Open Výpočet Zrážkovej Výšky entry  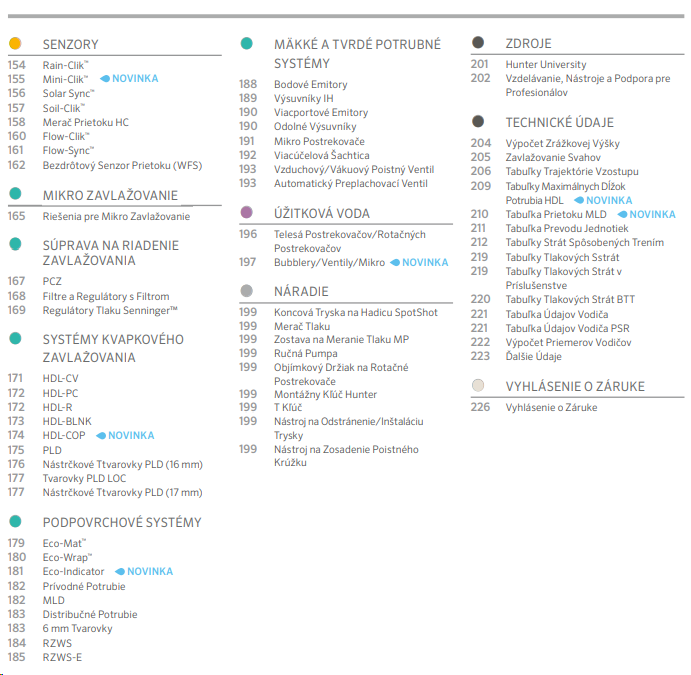(x=562, y=144)
